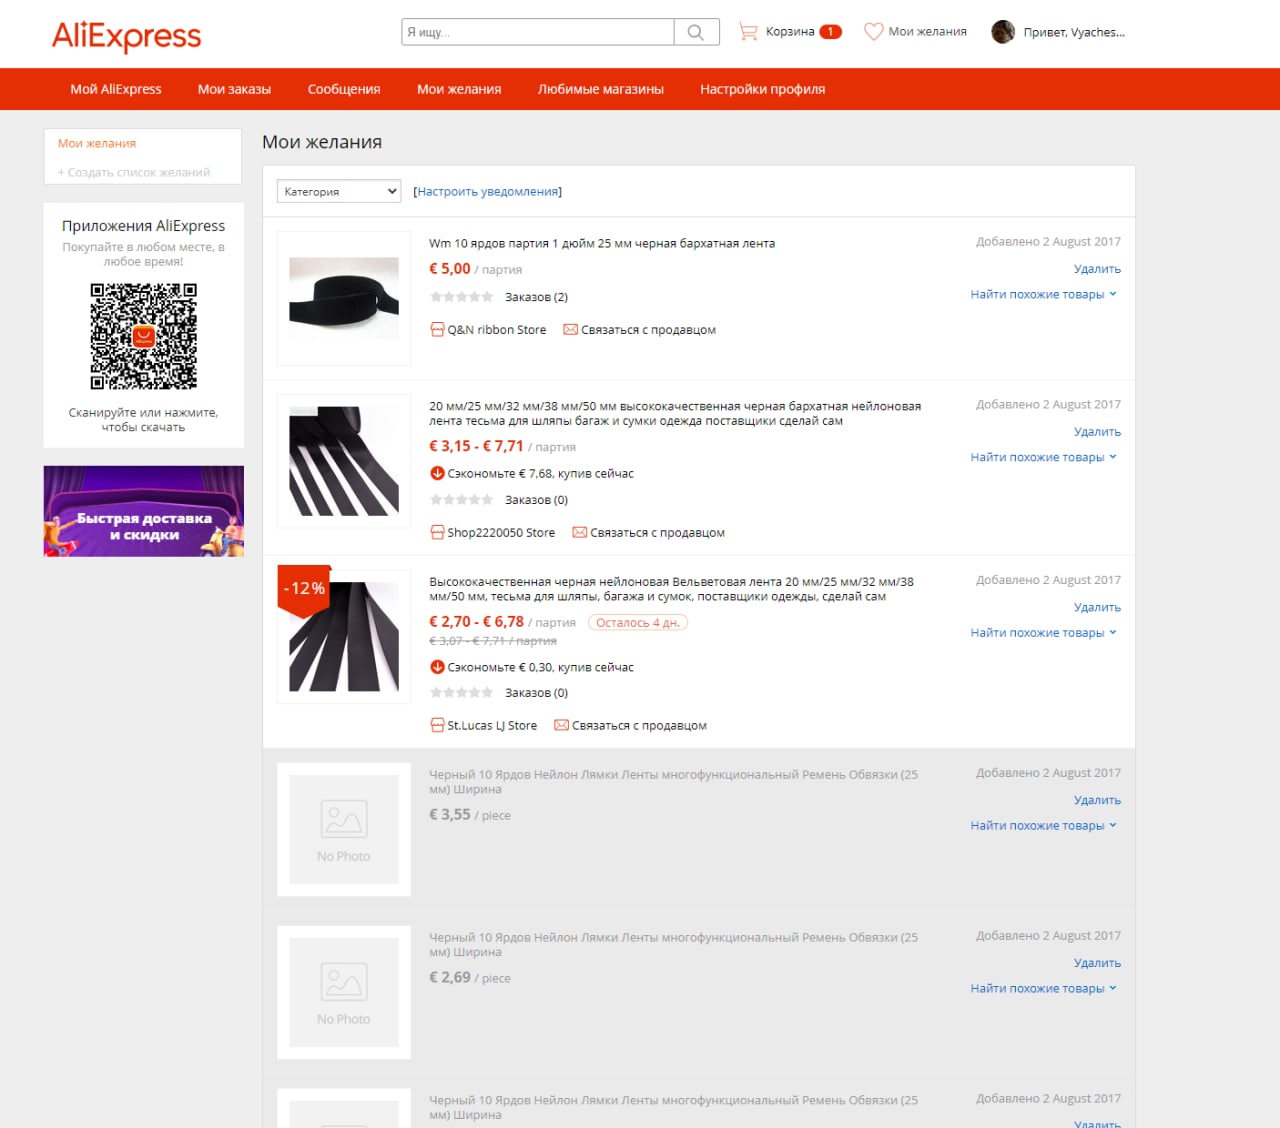Click Мои желания text in the header
1280x1128 pixels.
click(x=928, y=32)
